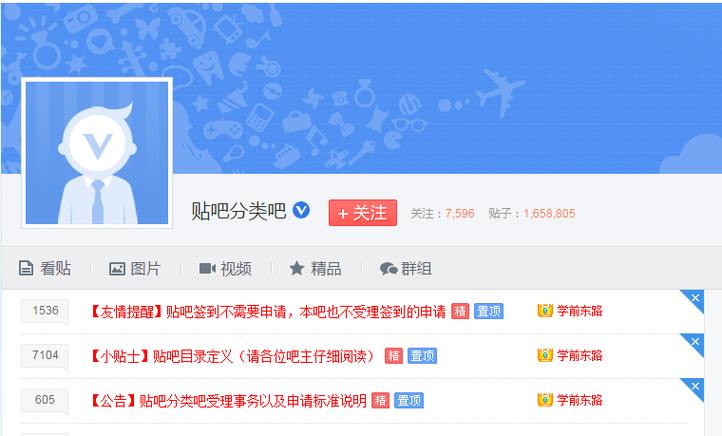Image resolution: width=722 pixels, height=436 pixels.
Task: Click the 图片 picture icon
Action: click(117, 268)
